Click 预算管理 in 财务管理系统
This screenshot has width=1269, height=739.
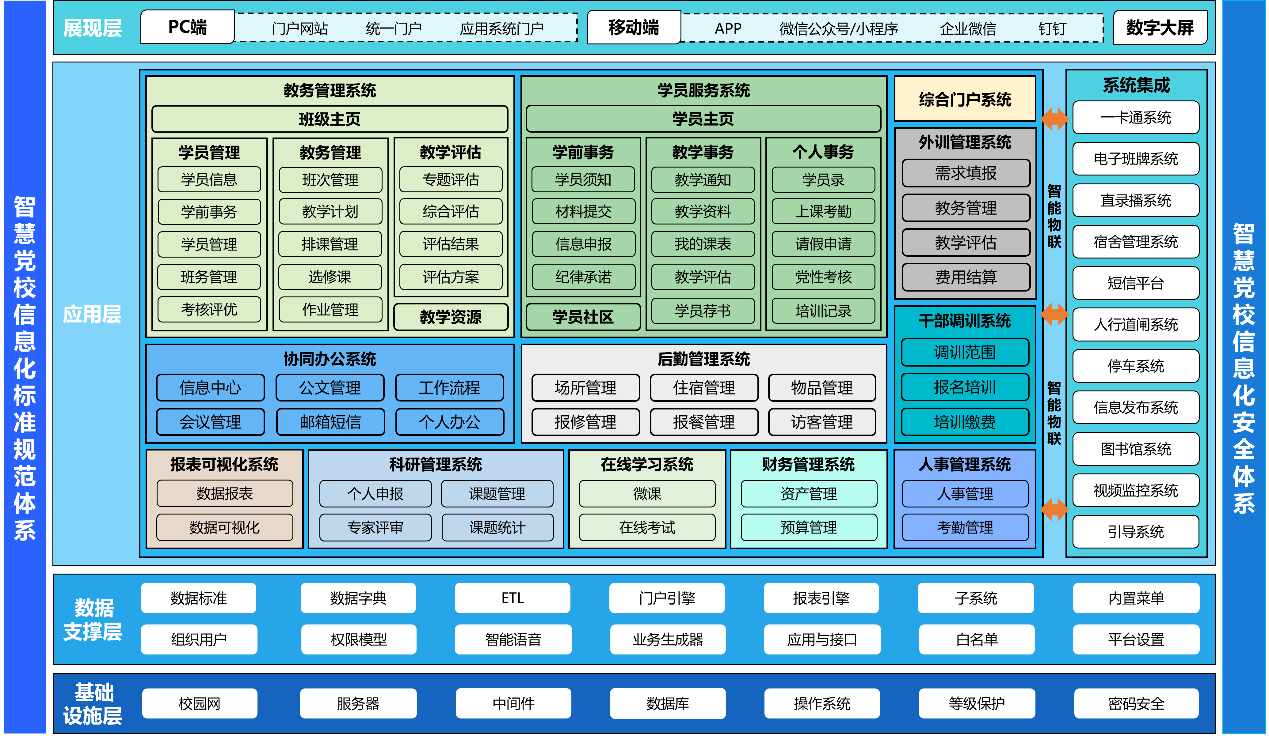tap(809, 527)
